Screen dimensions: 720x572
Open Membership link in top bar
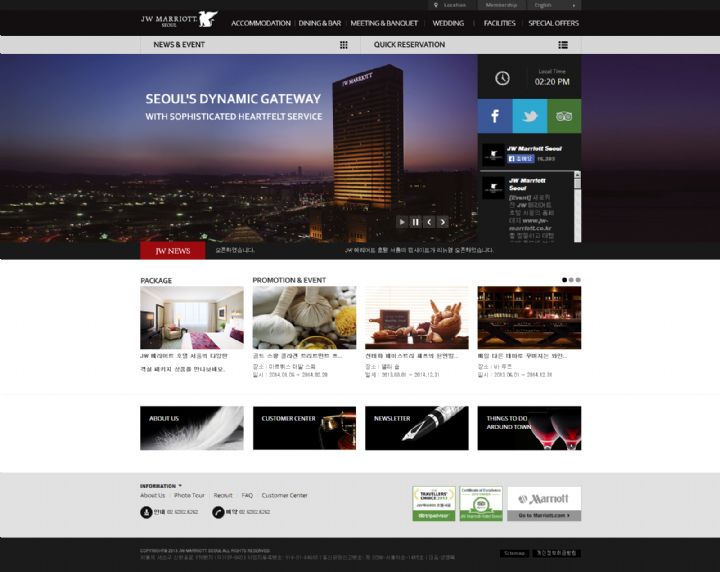coord(501,5)
